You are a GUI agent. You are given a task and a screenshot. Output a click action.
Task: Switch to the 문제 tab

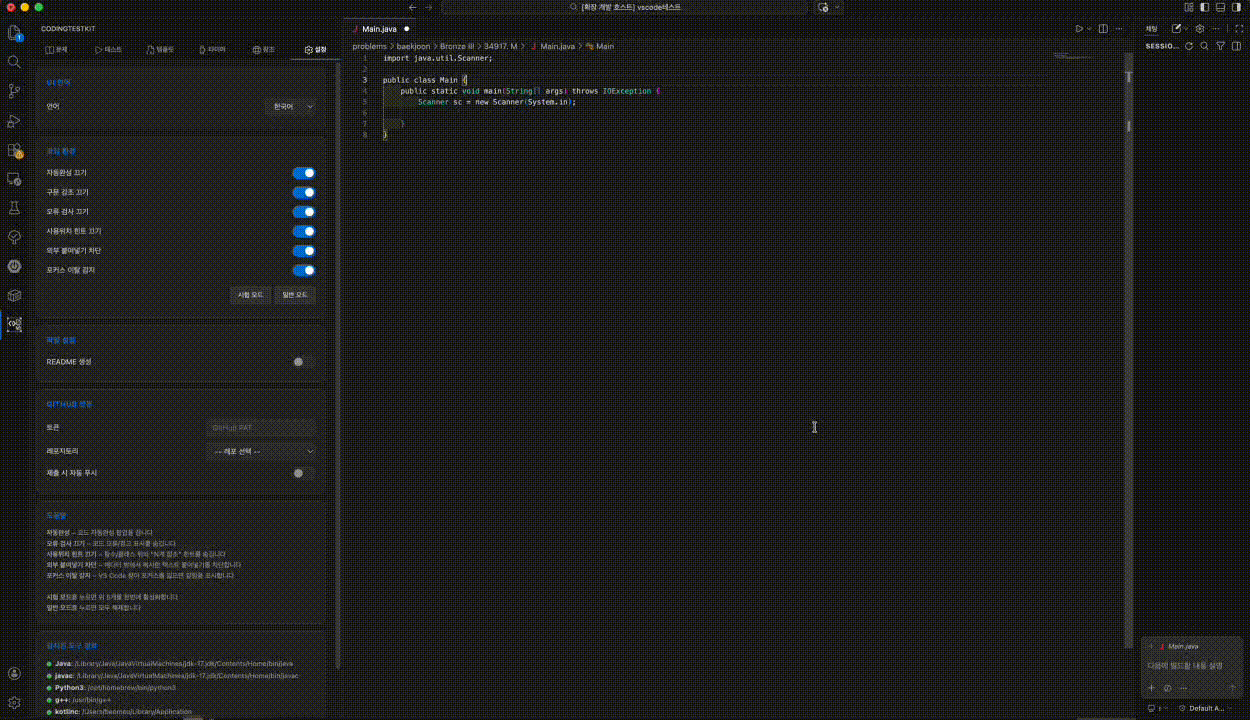click(x=56, y=49)
